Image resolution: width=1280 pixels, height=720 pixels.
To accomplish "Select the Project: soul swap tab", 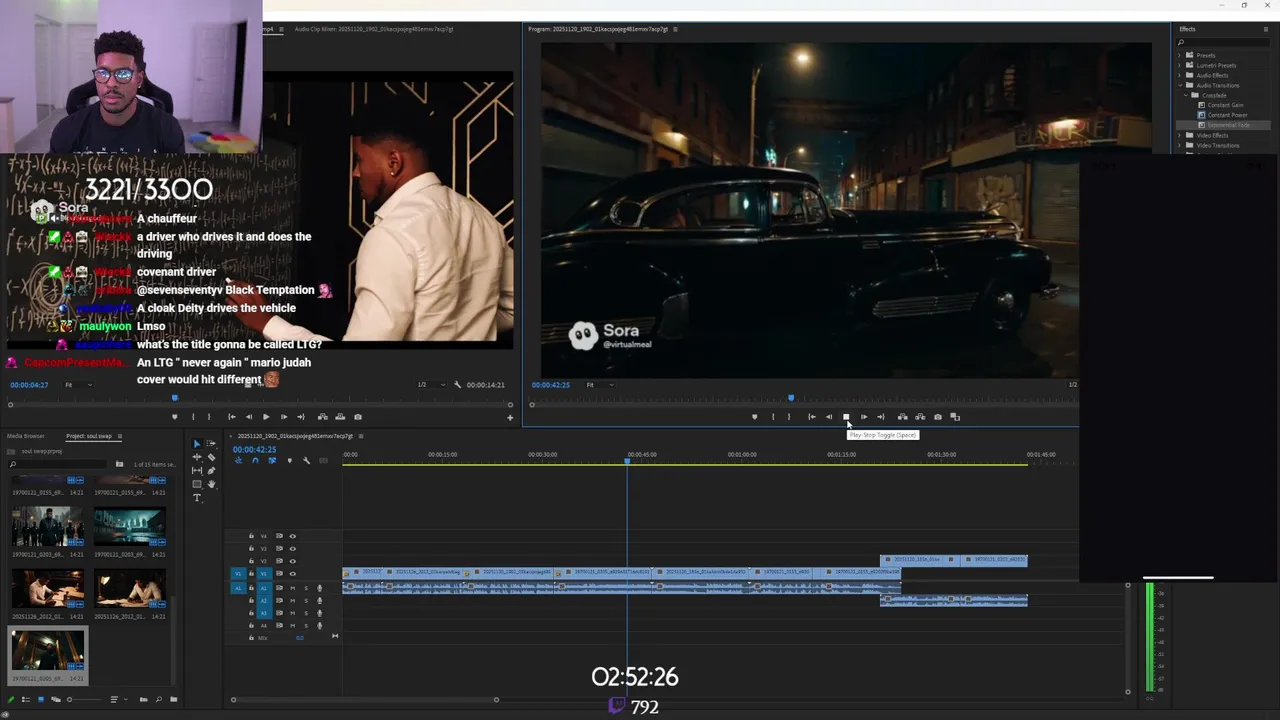I will click(x=89, y=436).
